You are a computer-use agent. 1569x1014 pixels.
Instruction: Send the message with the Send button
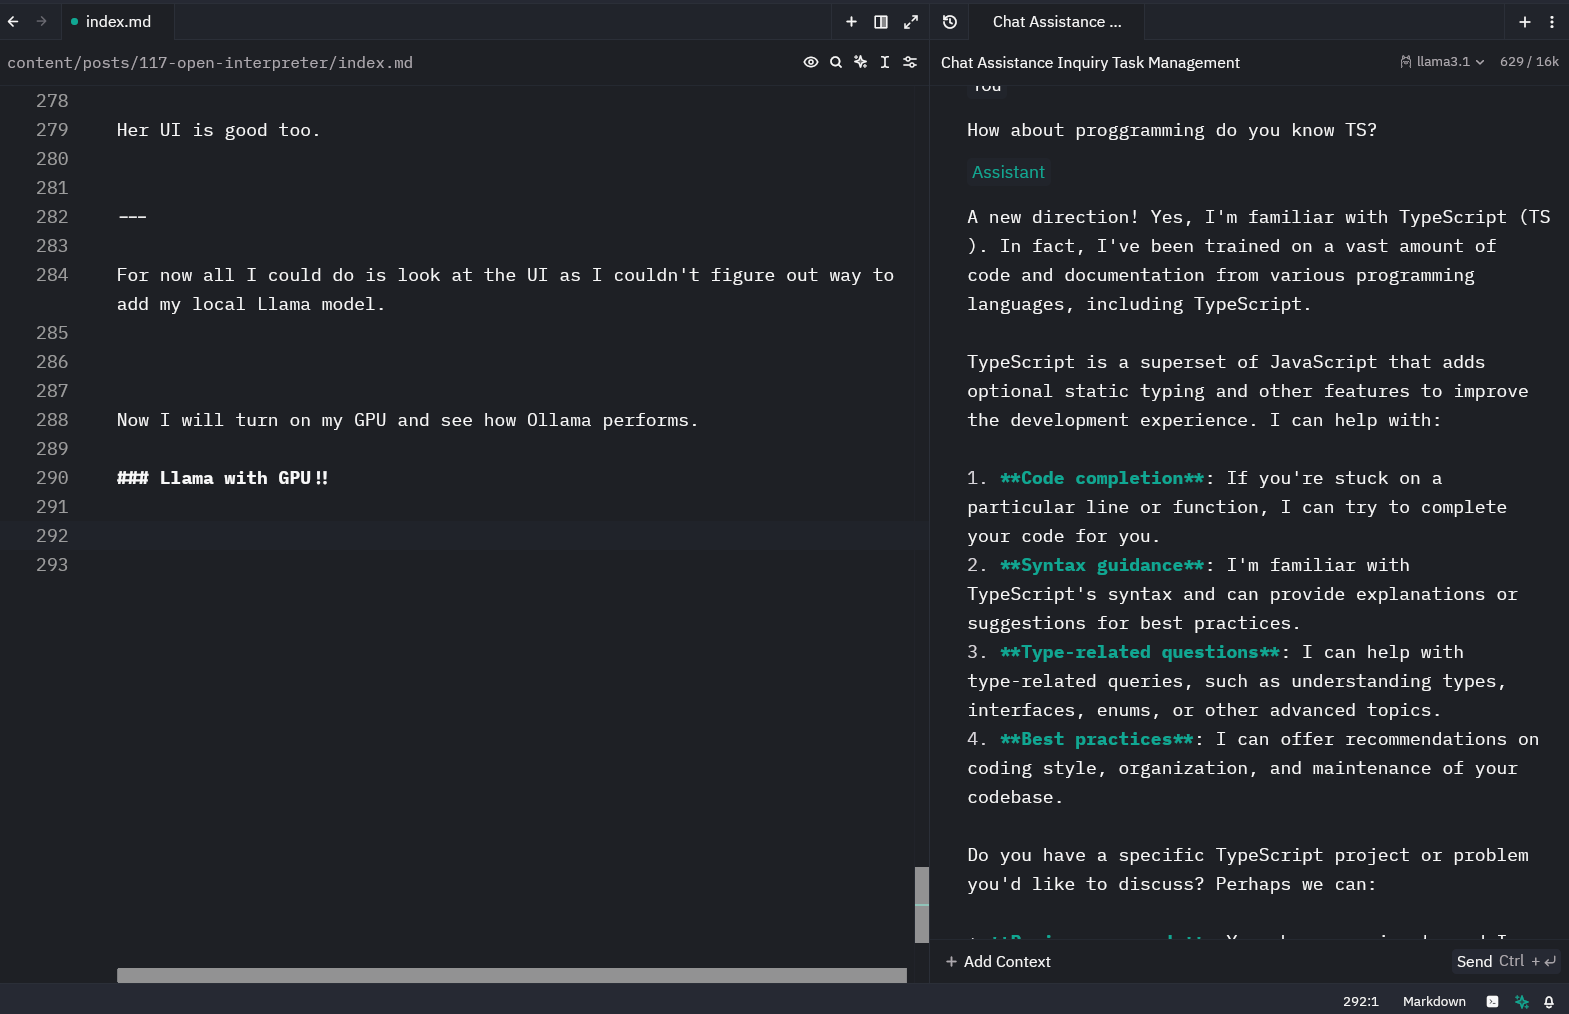(x=1506, y=961)
